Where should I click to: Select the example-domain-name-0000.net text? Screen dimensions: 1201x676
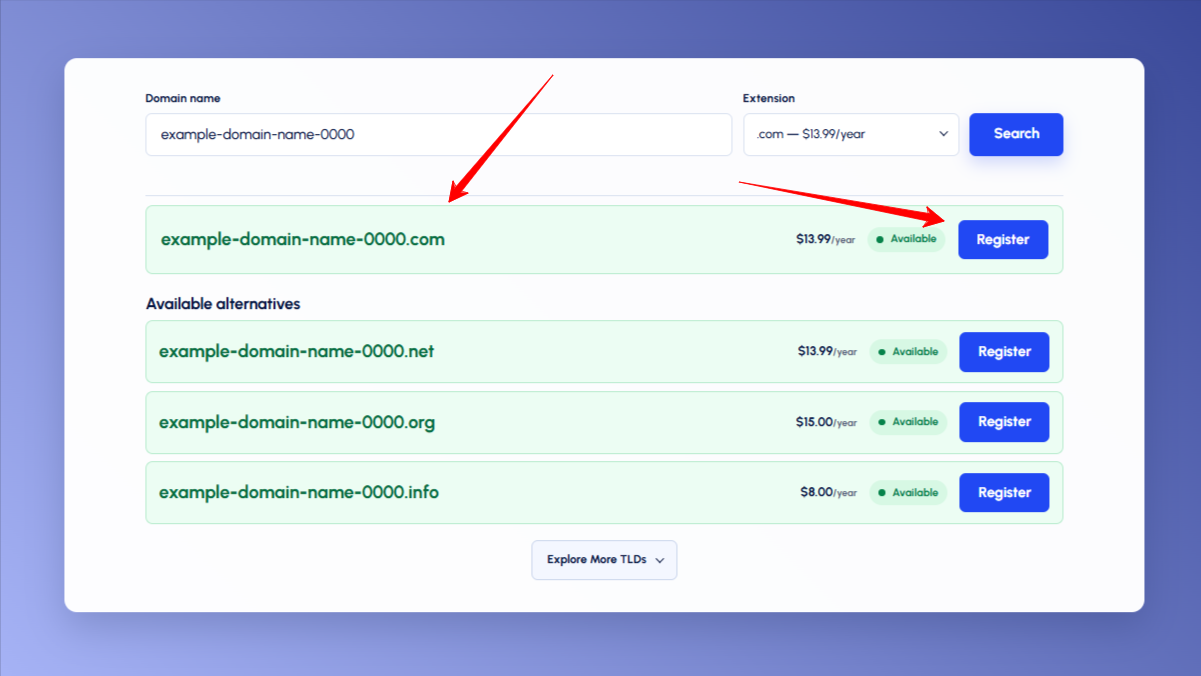(297, 352)
